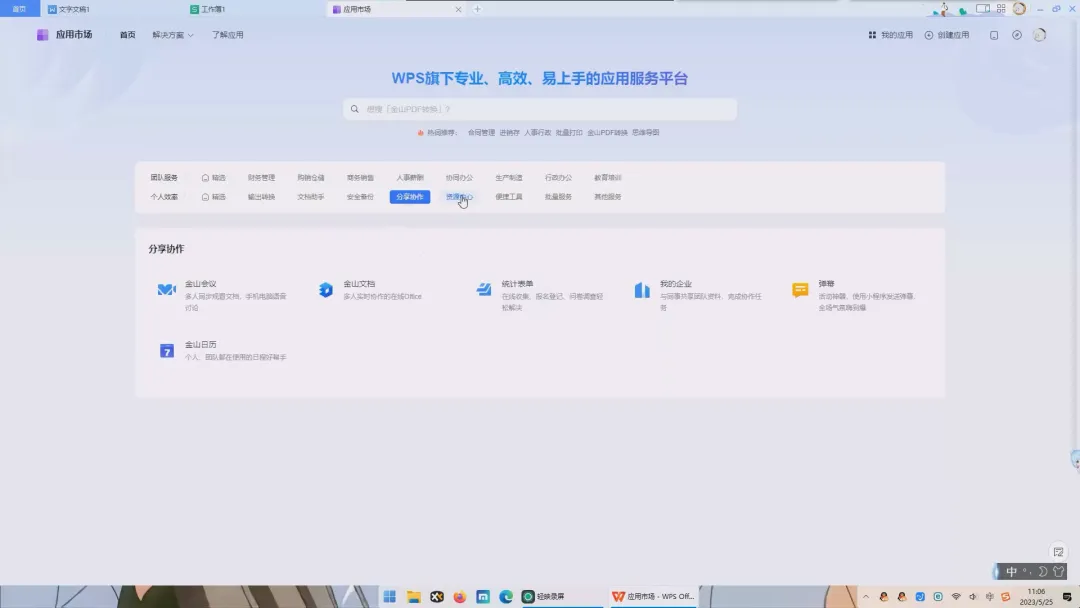The image size is (1080, 608).
Task: Click the 进销存 hot recommendation
Action: 510,133
